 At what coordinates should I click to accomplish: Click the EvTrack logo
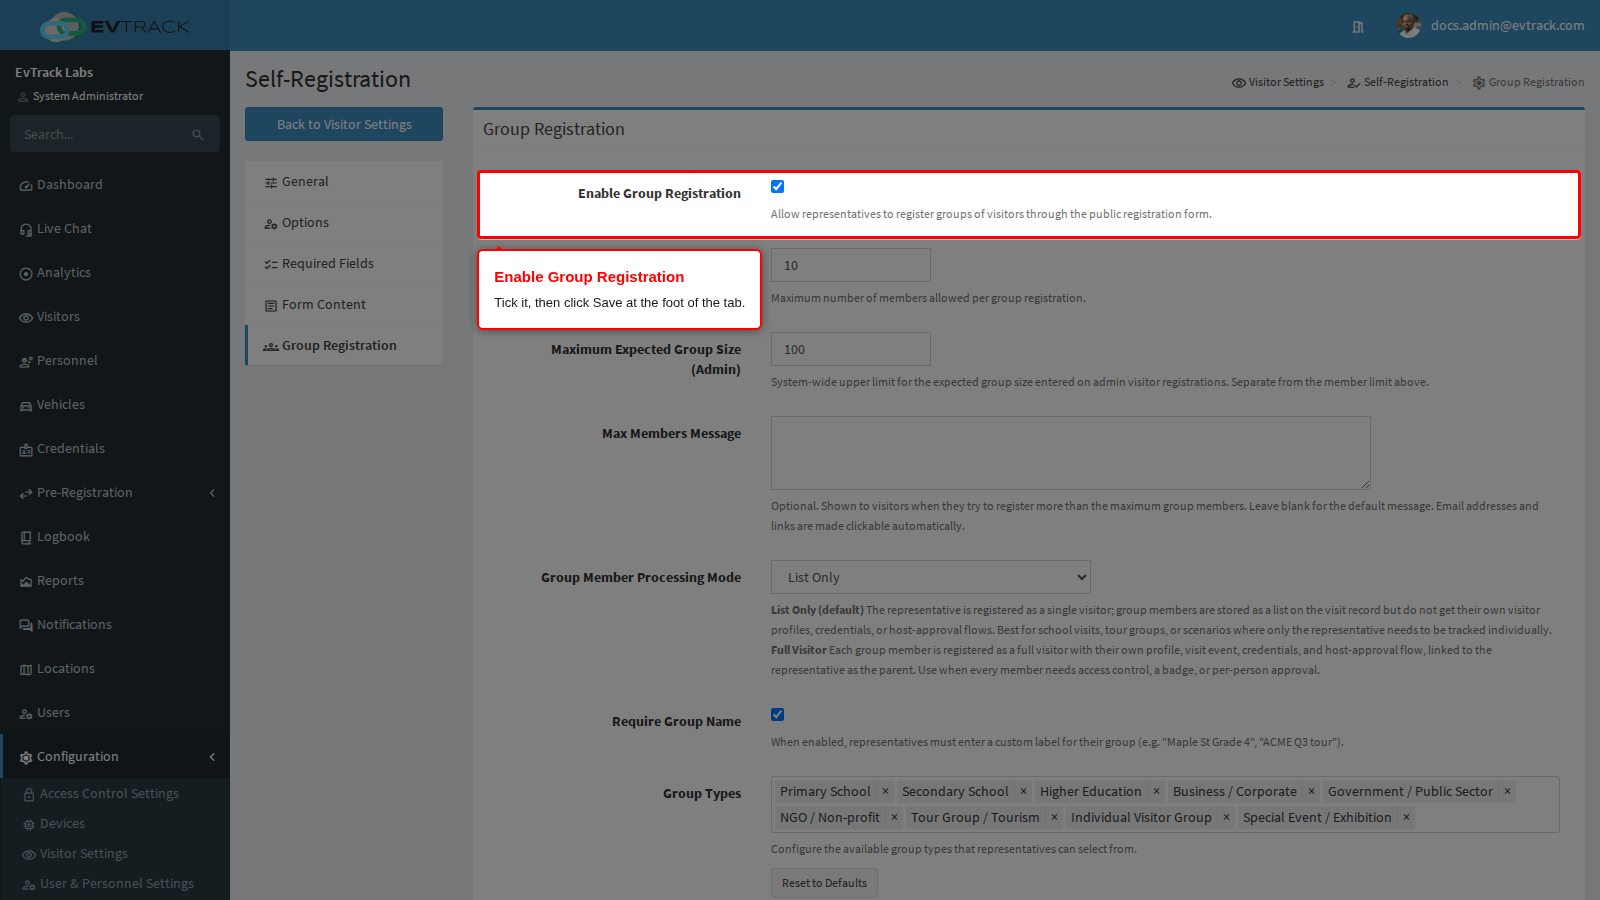coord(115,26)
